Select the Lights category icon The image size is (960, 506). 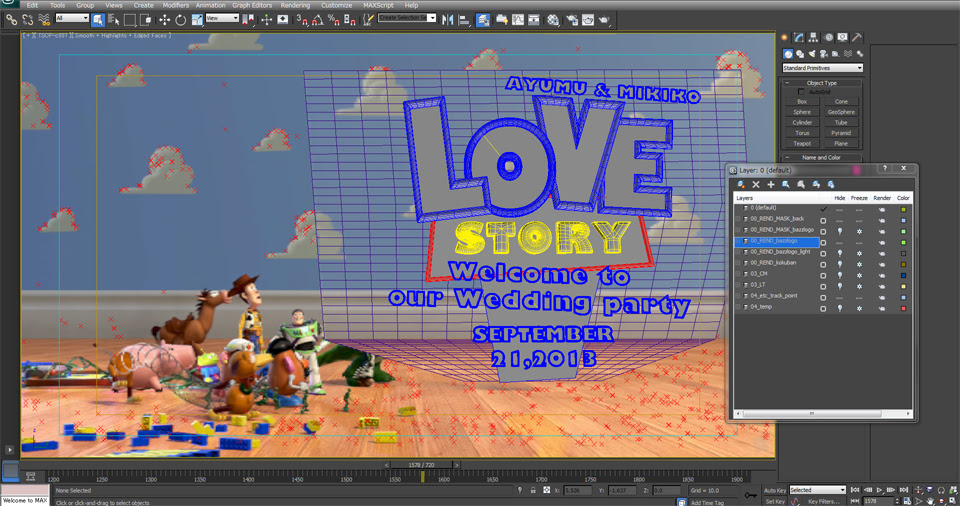click(812, 54)
